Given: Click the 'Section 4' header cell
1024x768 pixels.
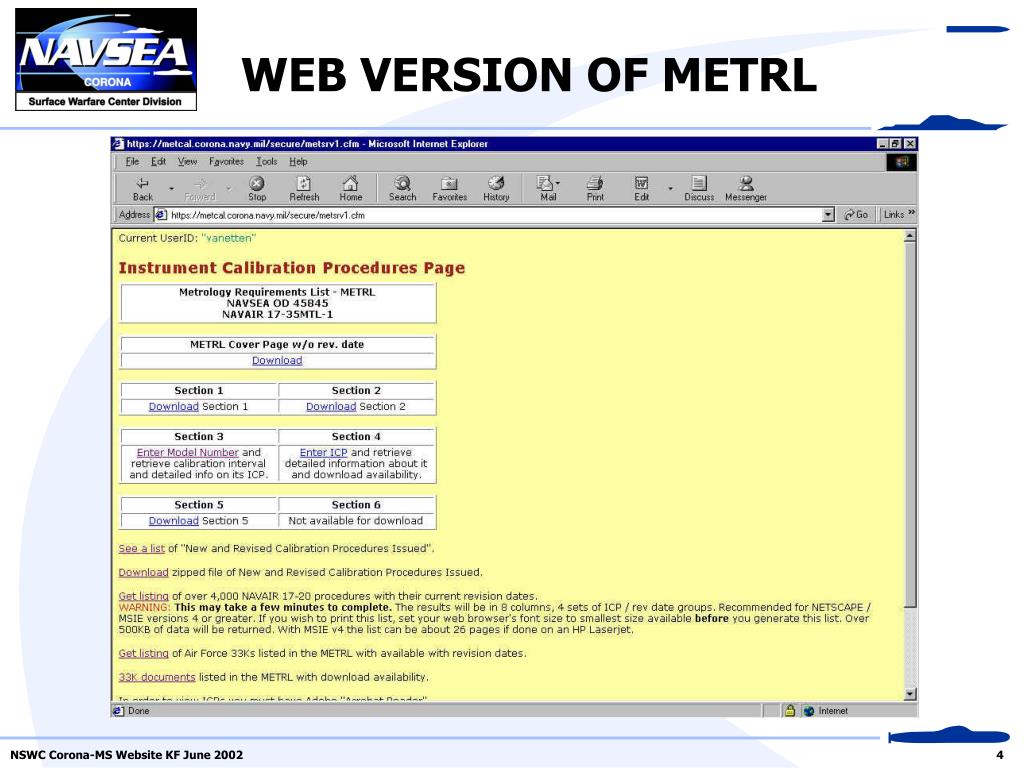Looking at the screenshot, I should coord(356,436).
